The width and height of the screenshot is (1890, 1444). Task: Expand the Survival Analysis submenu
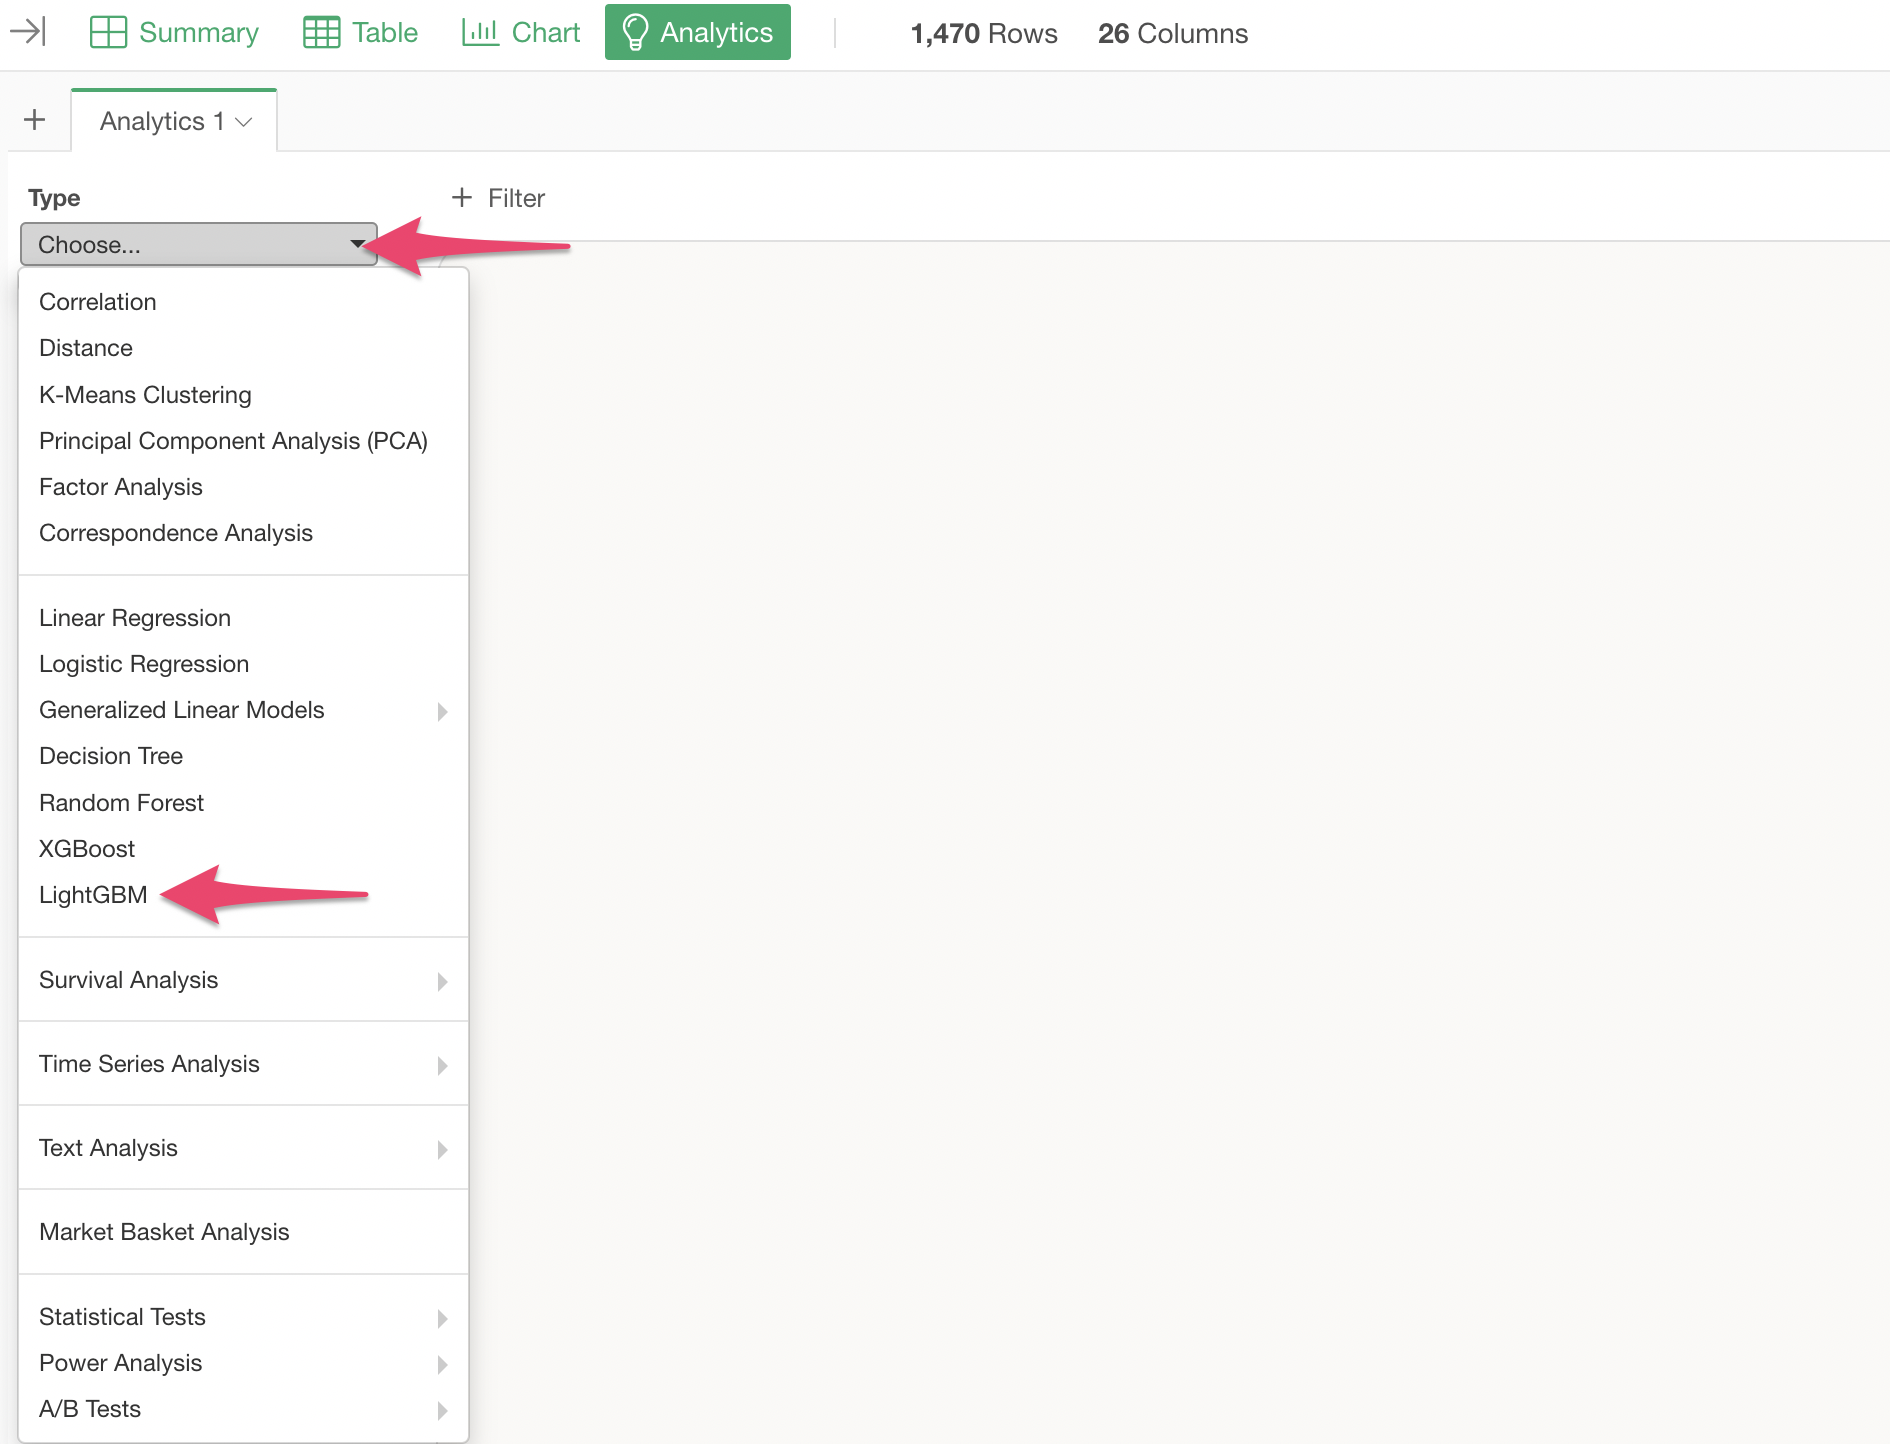[x=442, y=981]
